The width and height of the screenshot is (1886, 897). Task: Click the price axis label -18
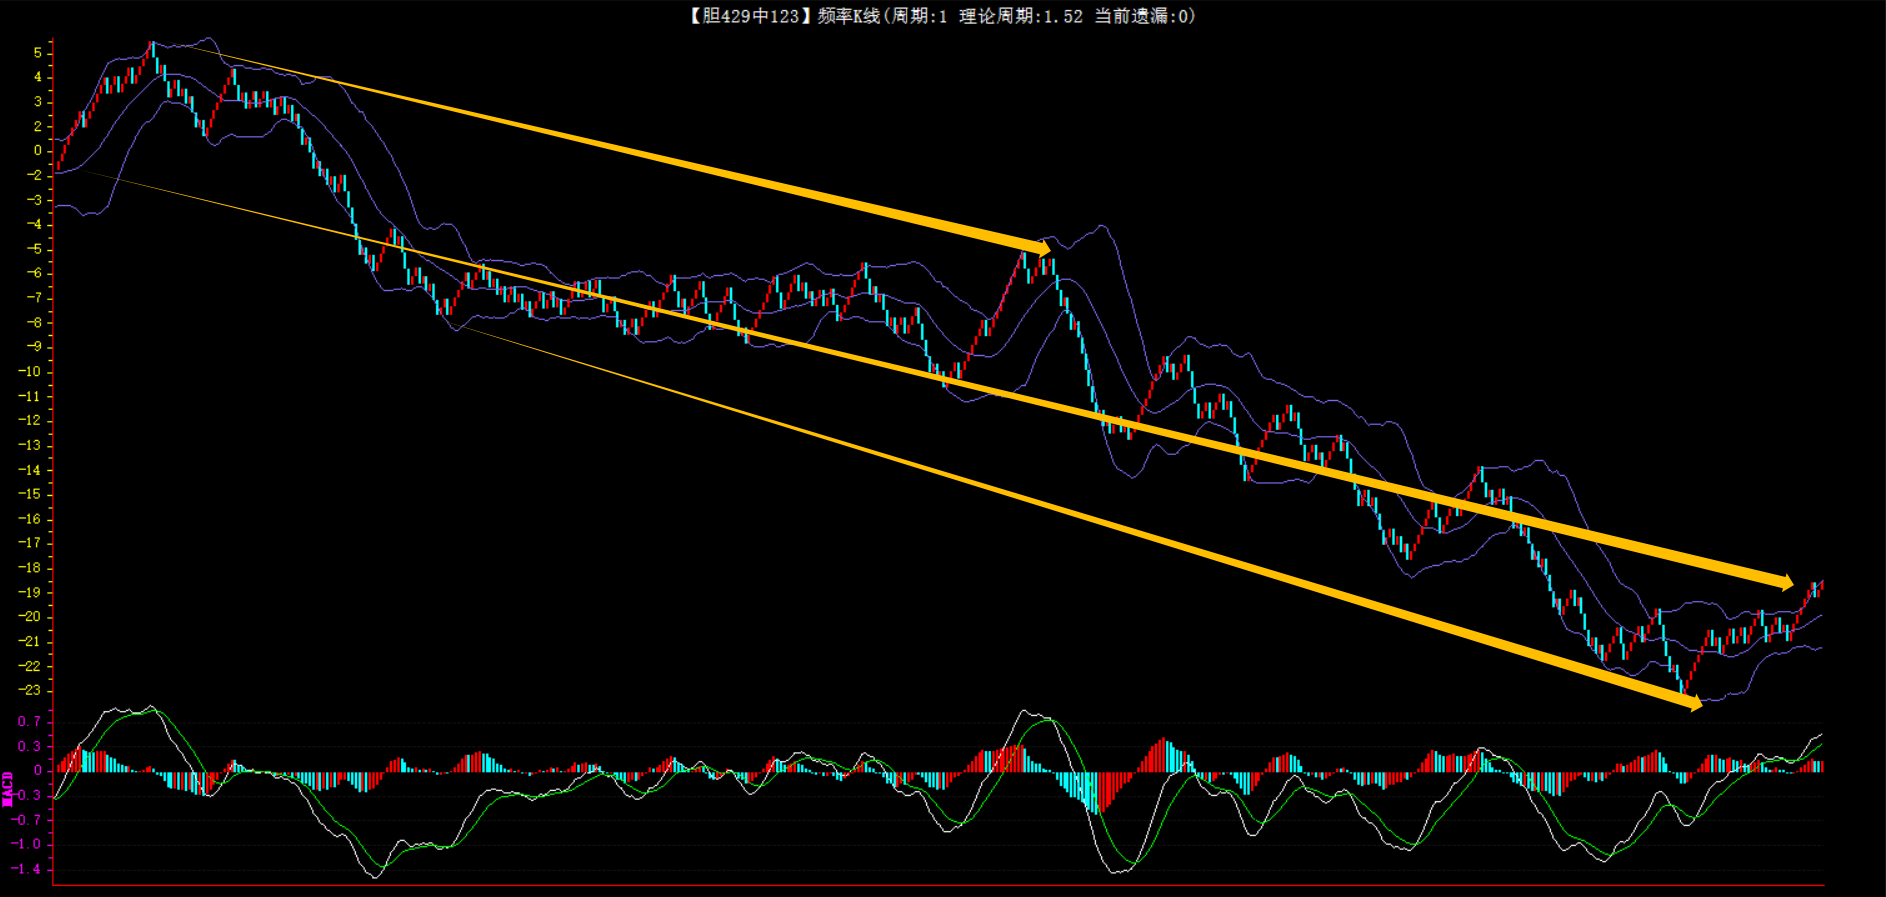(32, 567)
